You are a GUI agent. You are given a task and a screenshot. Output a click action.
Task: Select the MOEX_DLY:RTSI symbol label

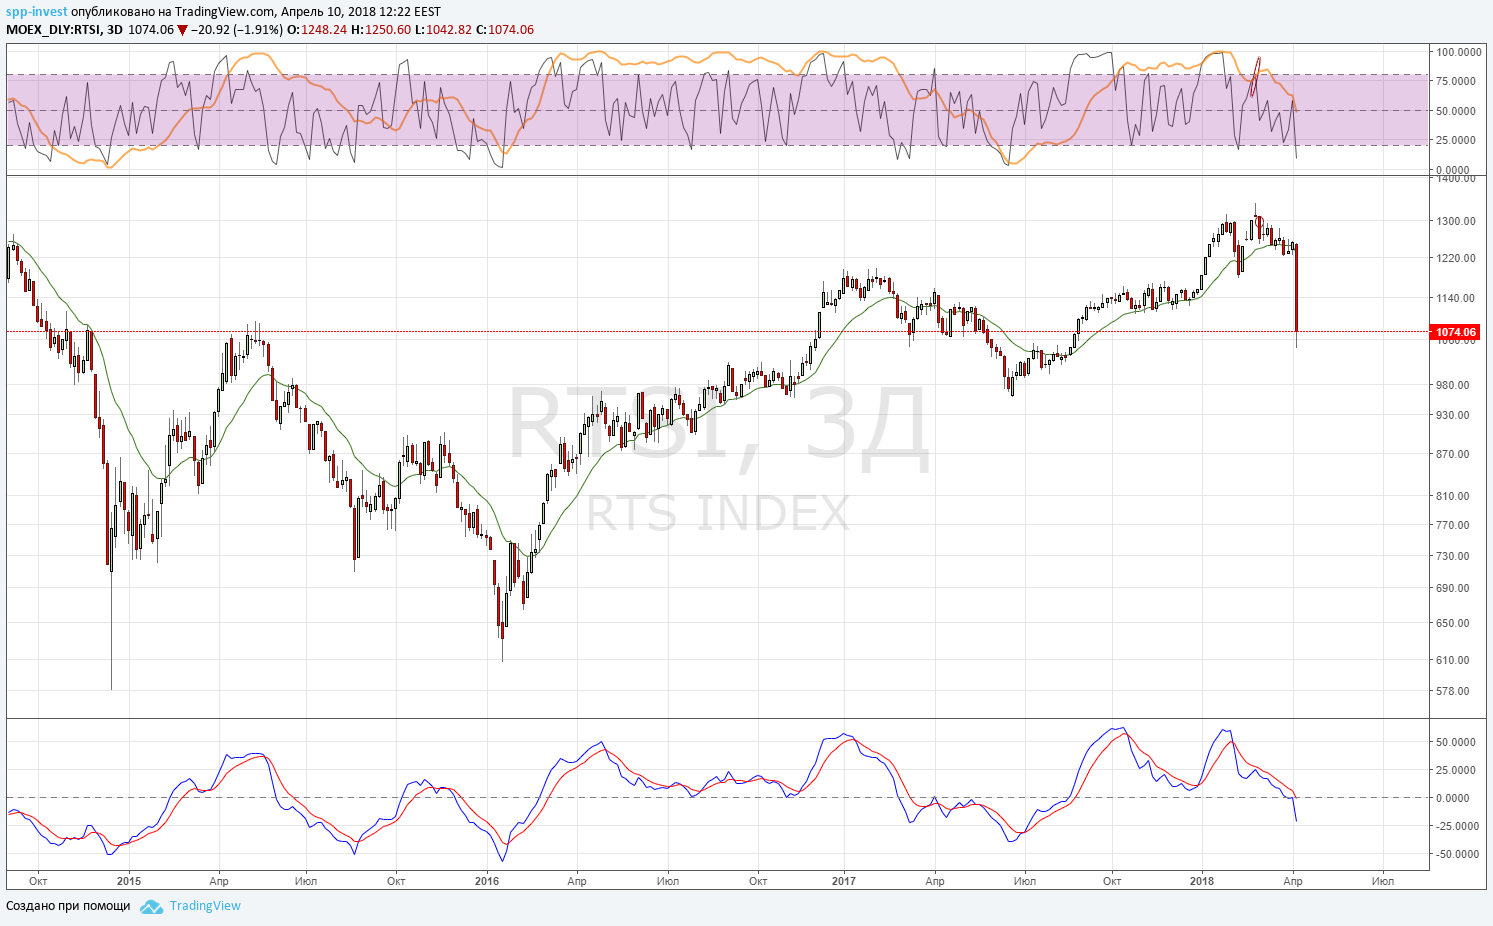coord(53,30)
